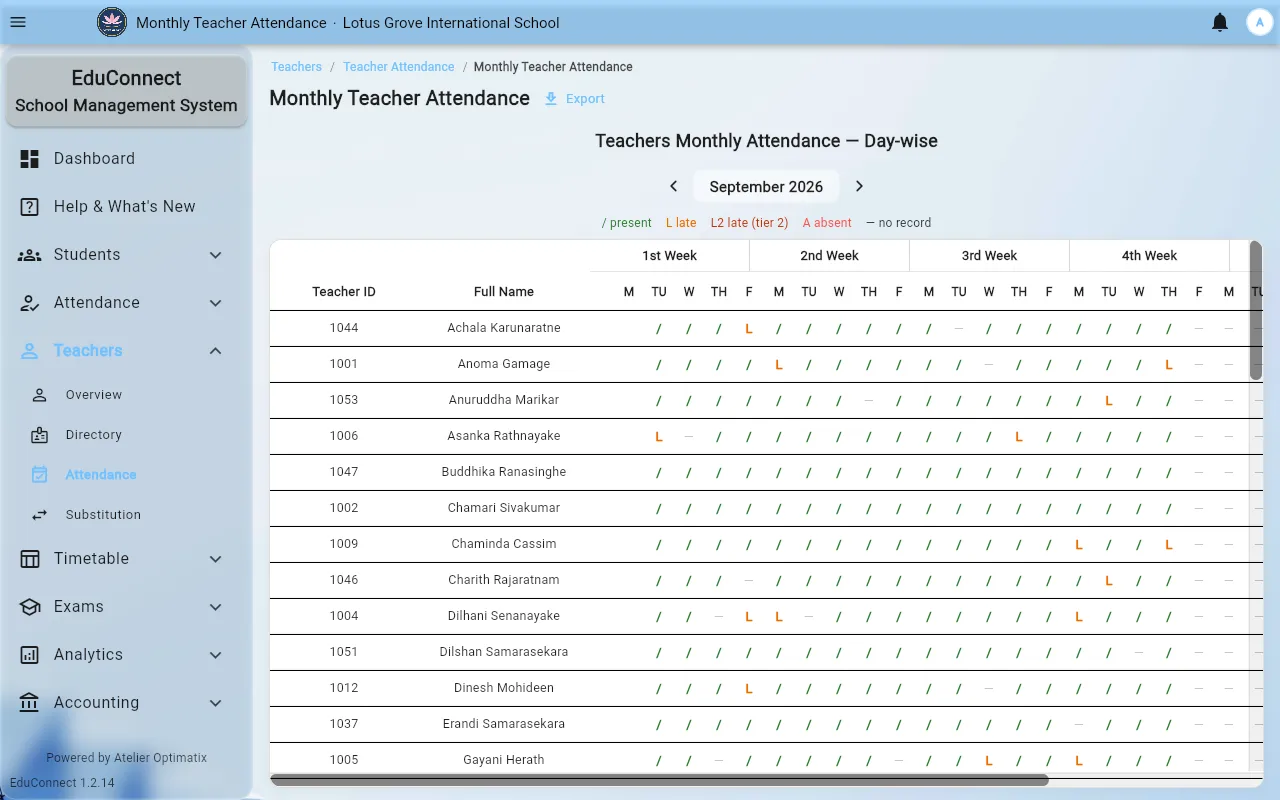Click teacher ID 1044 cell
The height and width of the screenshot is (800, 1280).
coord(344,328)
